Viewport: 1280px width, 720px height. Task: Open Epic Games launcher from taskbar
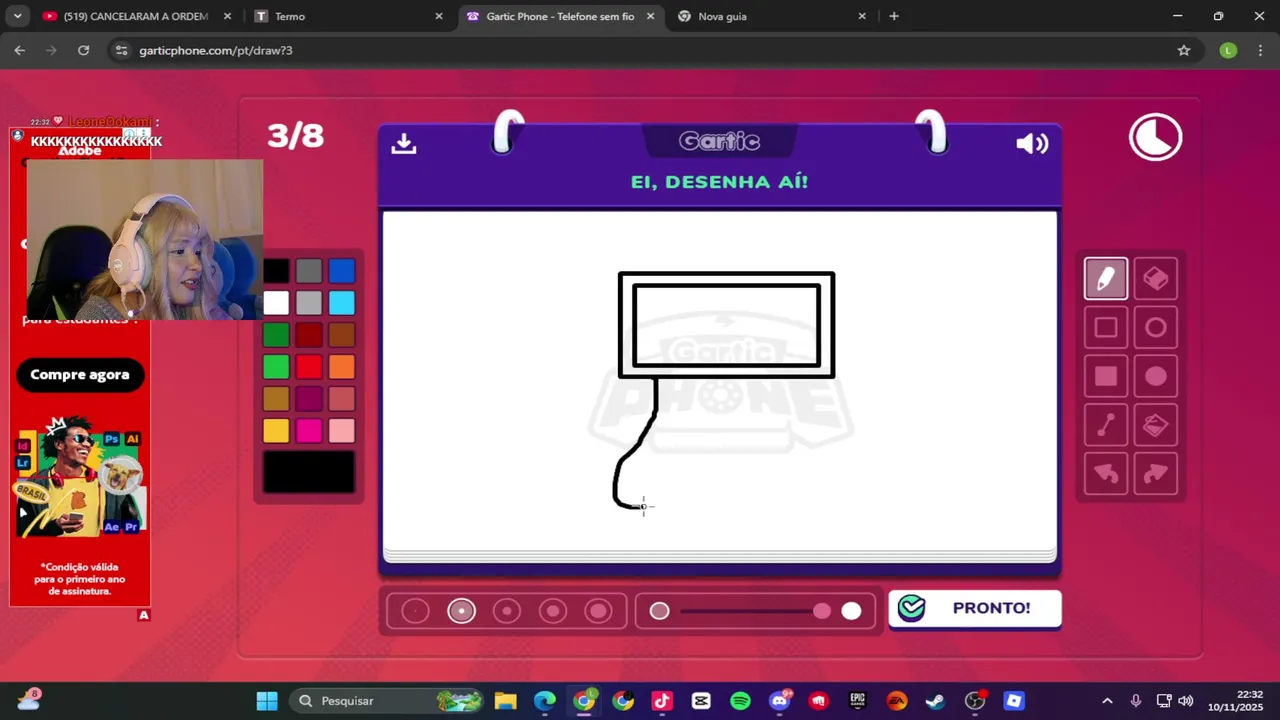coord(858,701)
